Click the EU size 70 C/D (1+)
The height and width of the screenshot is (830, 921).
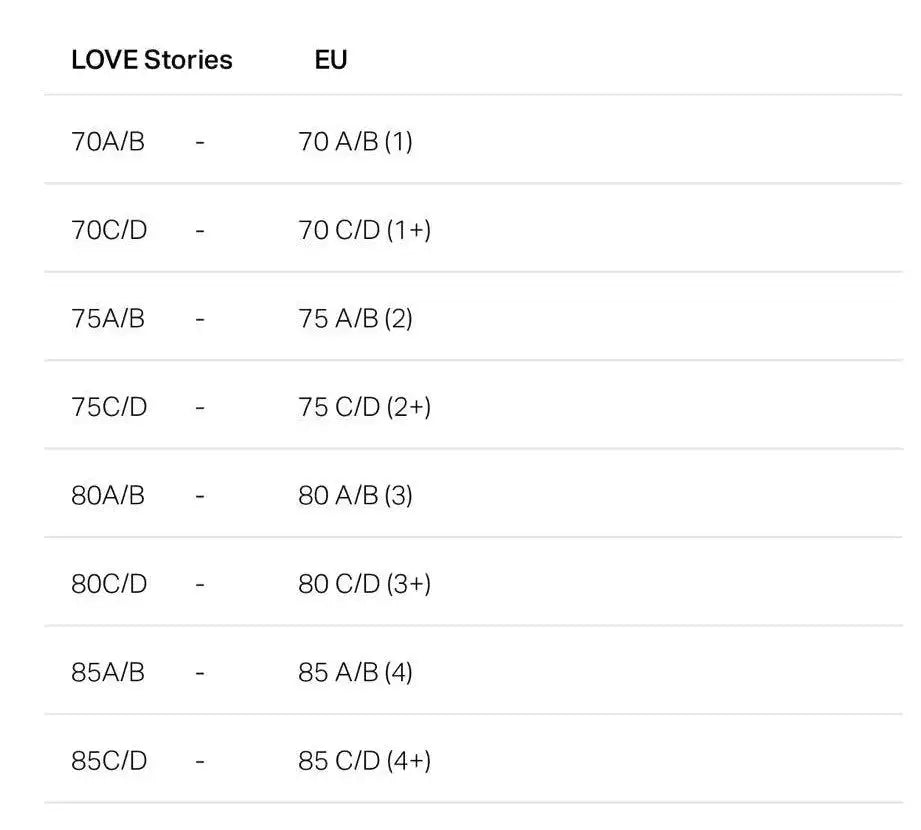pos(364,231)
